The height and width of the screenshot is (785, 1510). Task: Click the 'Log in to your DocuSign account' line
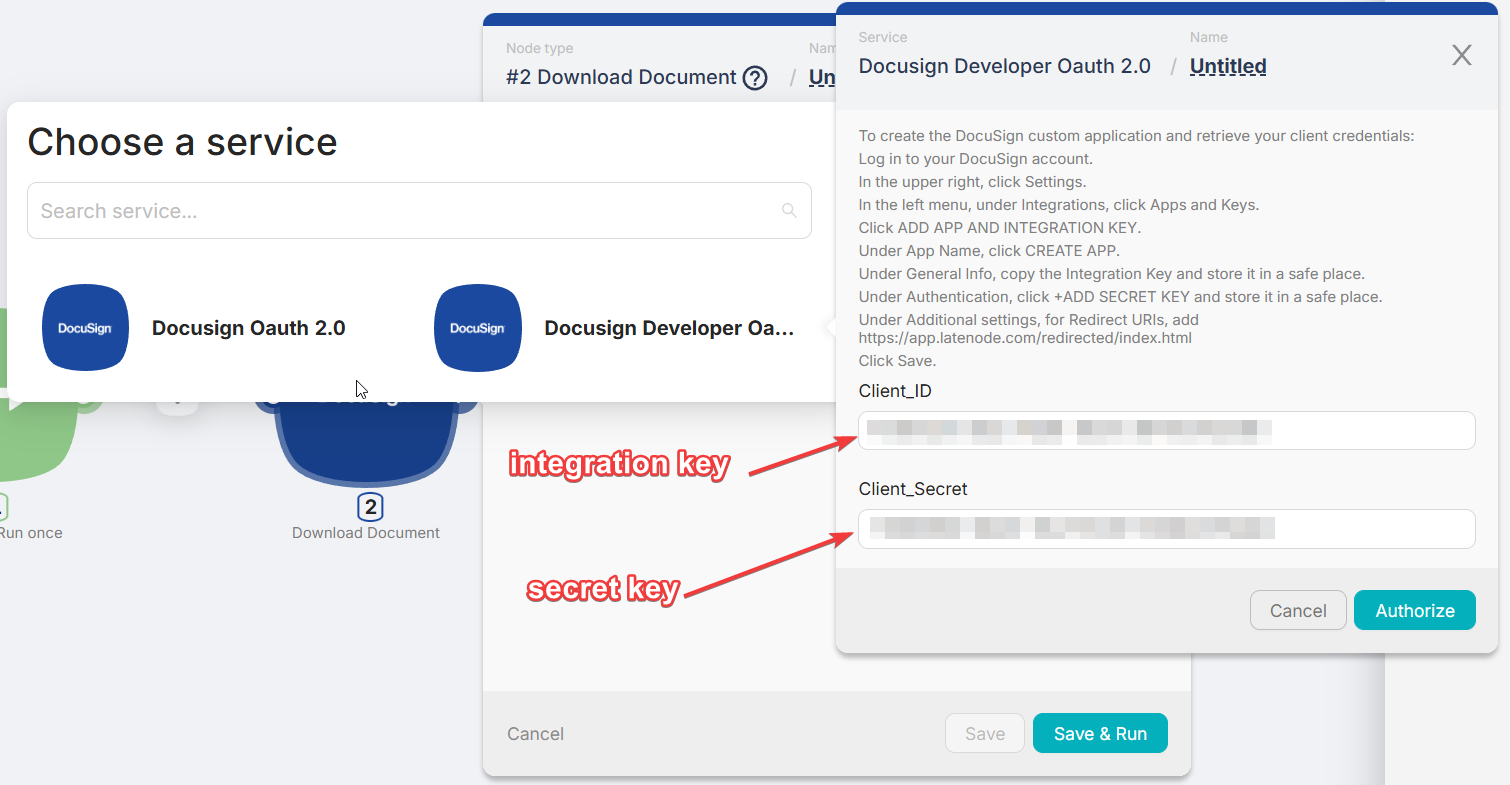976,159
